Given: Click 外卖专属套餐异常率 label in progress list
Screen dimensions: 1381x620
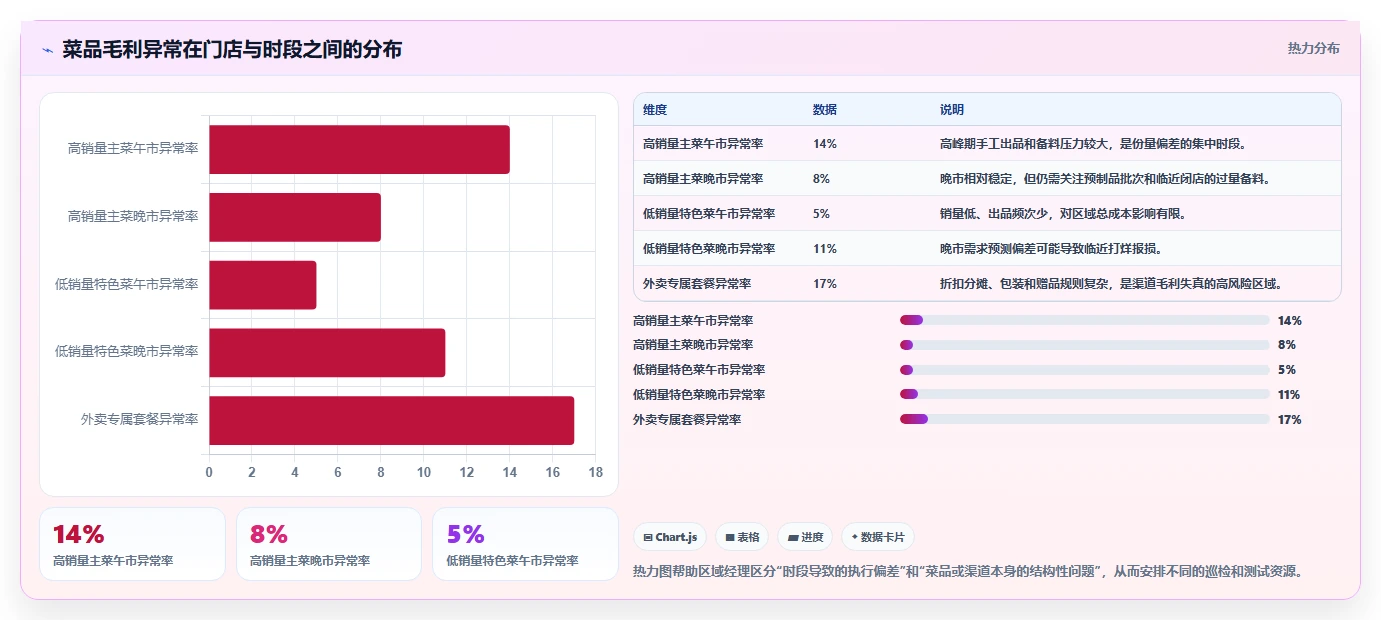Looking at the screenshot, I should tap(687, 419).
